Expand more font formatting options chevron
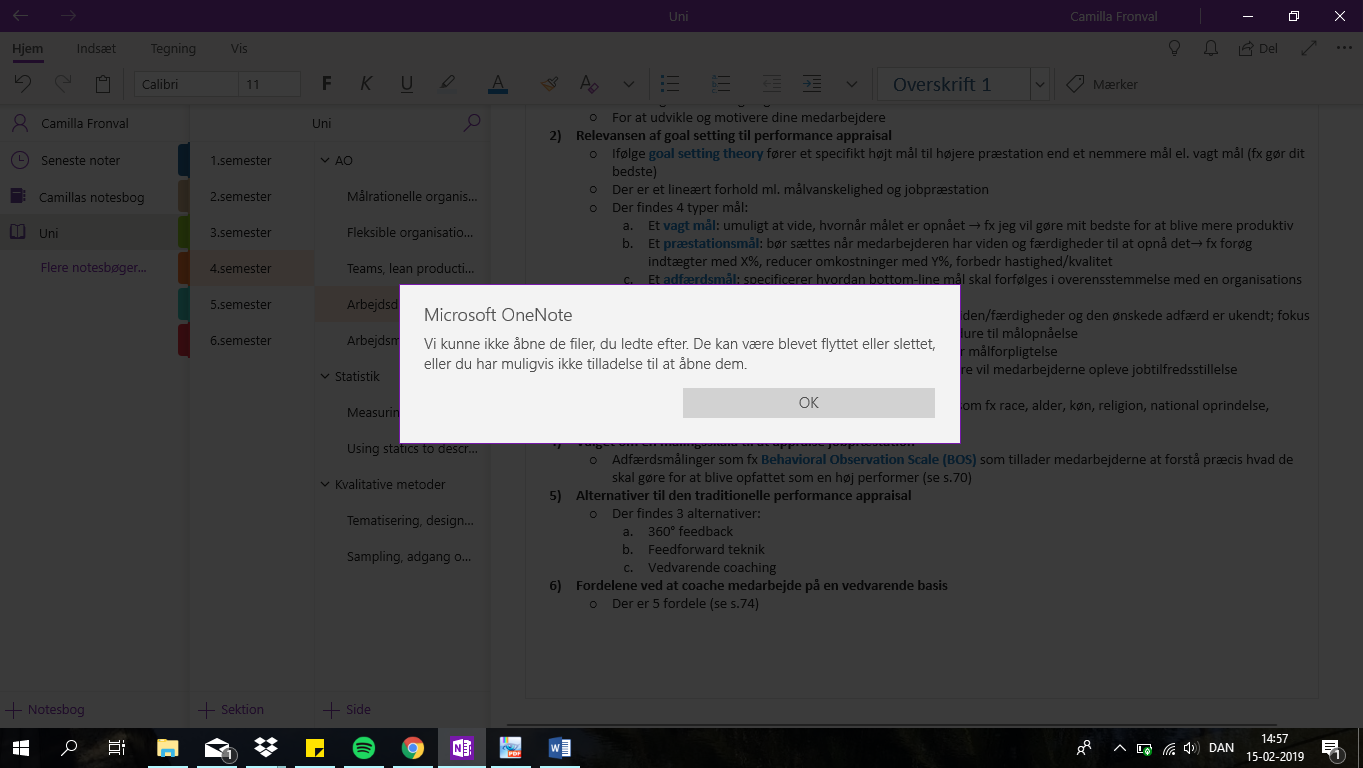The image size is (1363, 768). pyautogui.click(x=628, y=84)
